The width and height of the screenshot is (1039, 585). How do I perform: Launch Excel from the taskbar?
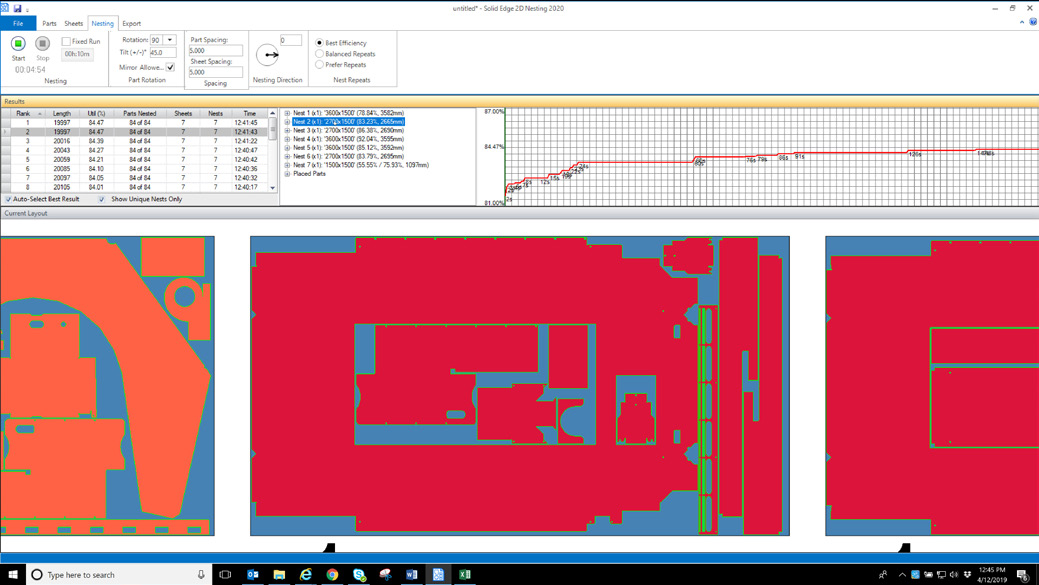(x=464, y=575)
